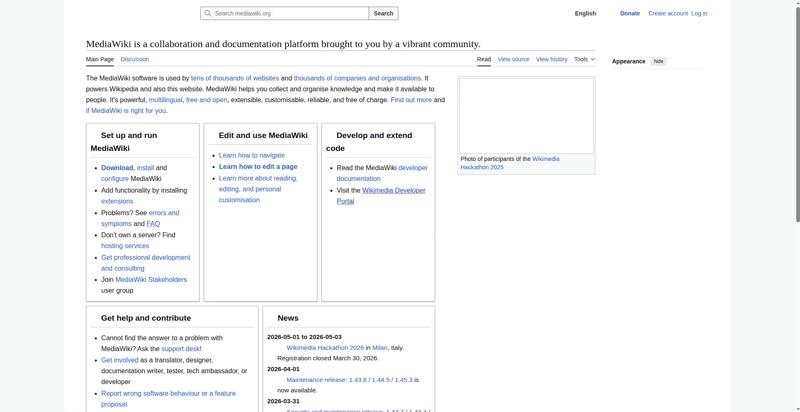Image resolution: width=800 pixels, height=412 pixels.
Task: Click the Donate link
Action: click(630, 14)
